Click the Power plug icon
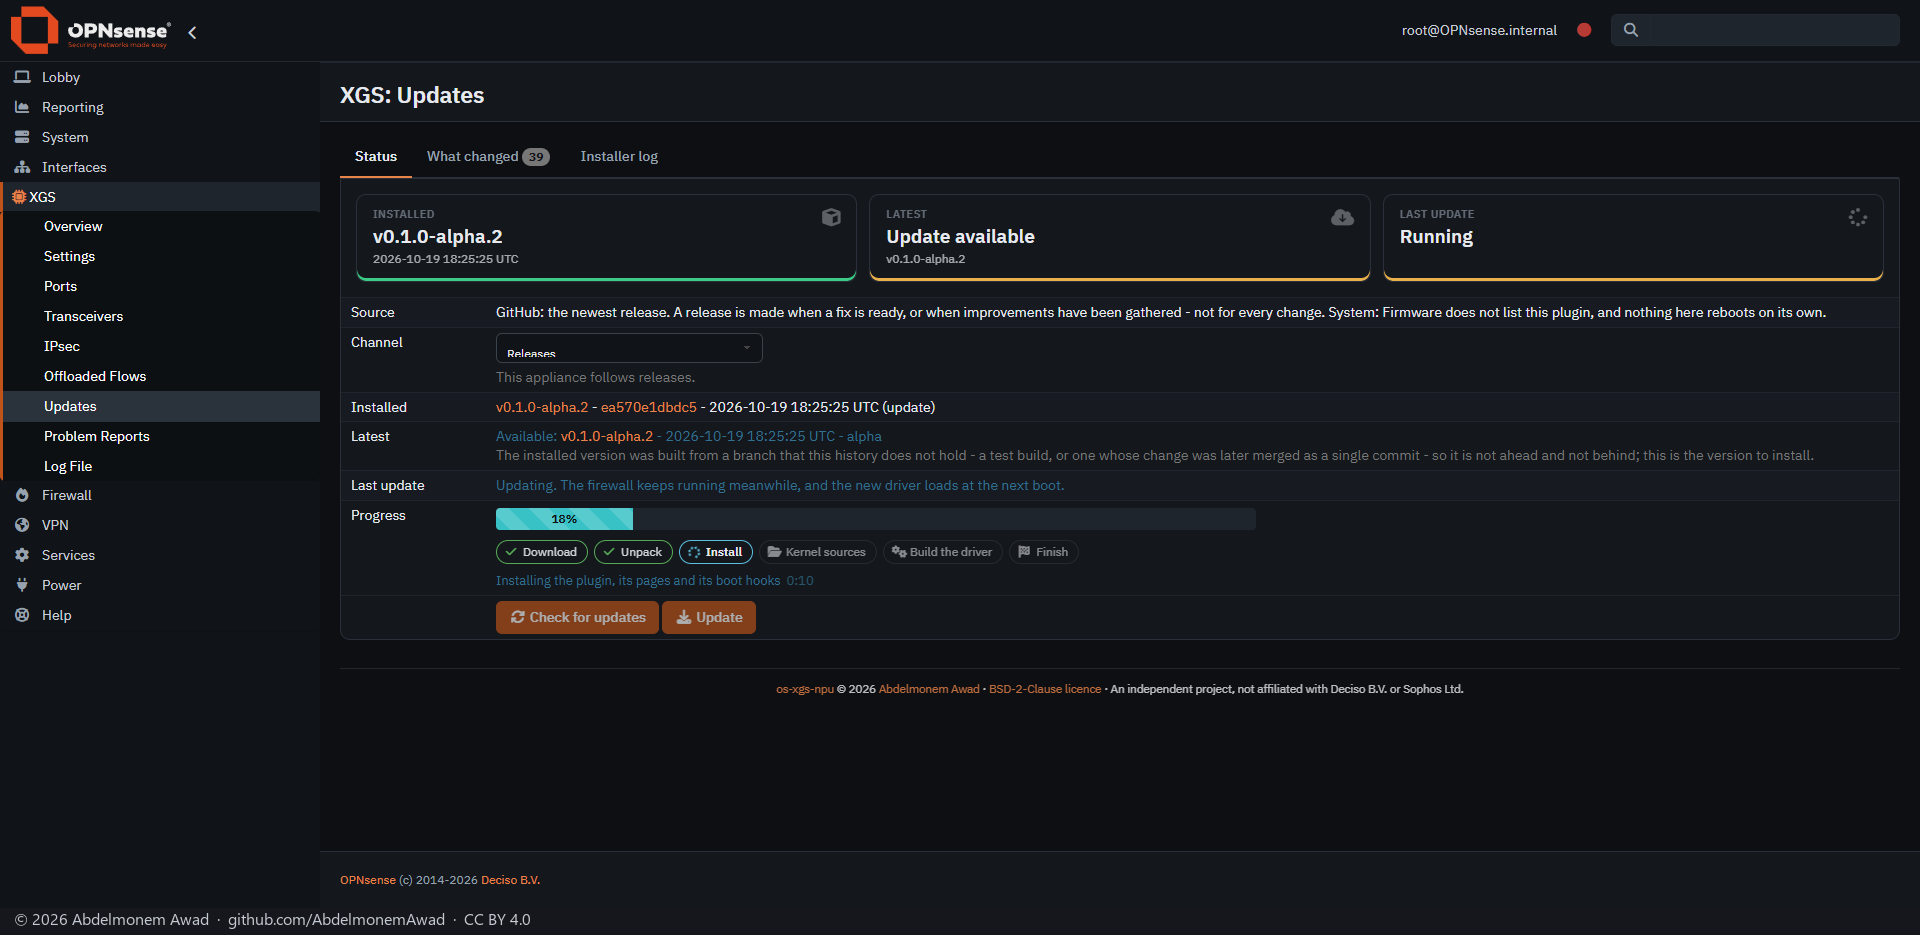 click(x=22, y=585)
